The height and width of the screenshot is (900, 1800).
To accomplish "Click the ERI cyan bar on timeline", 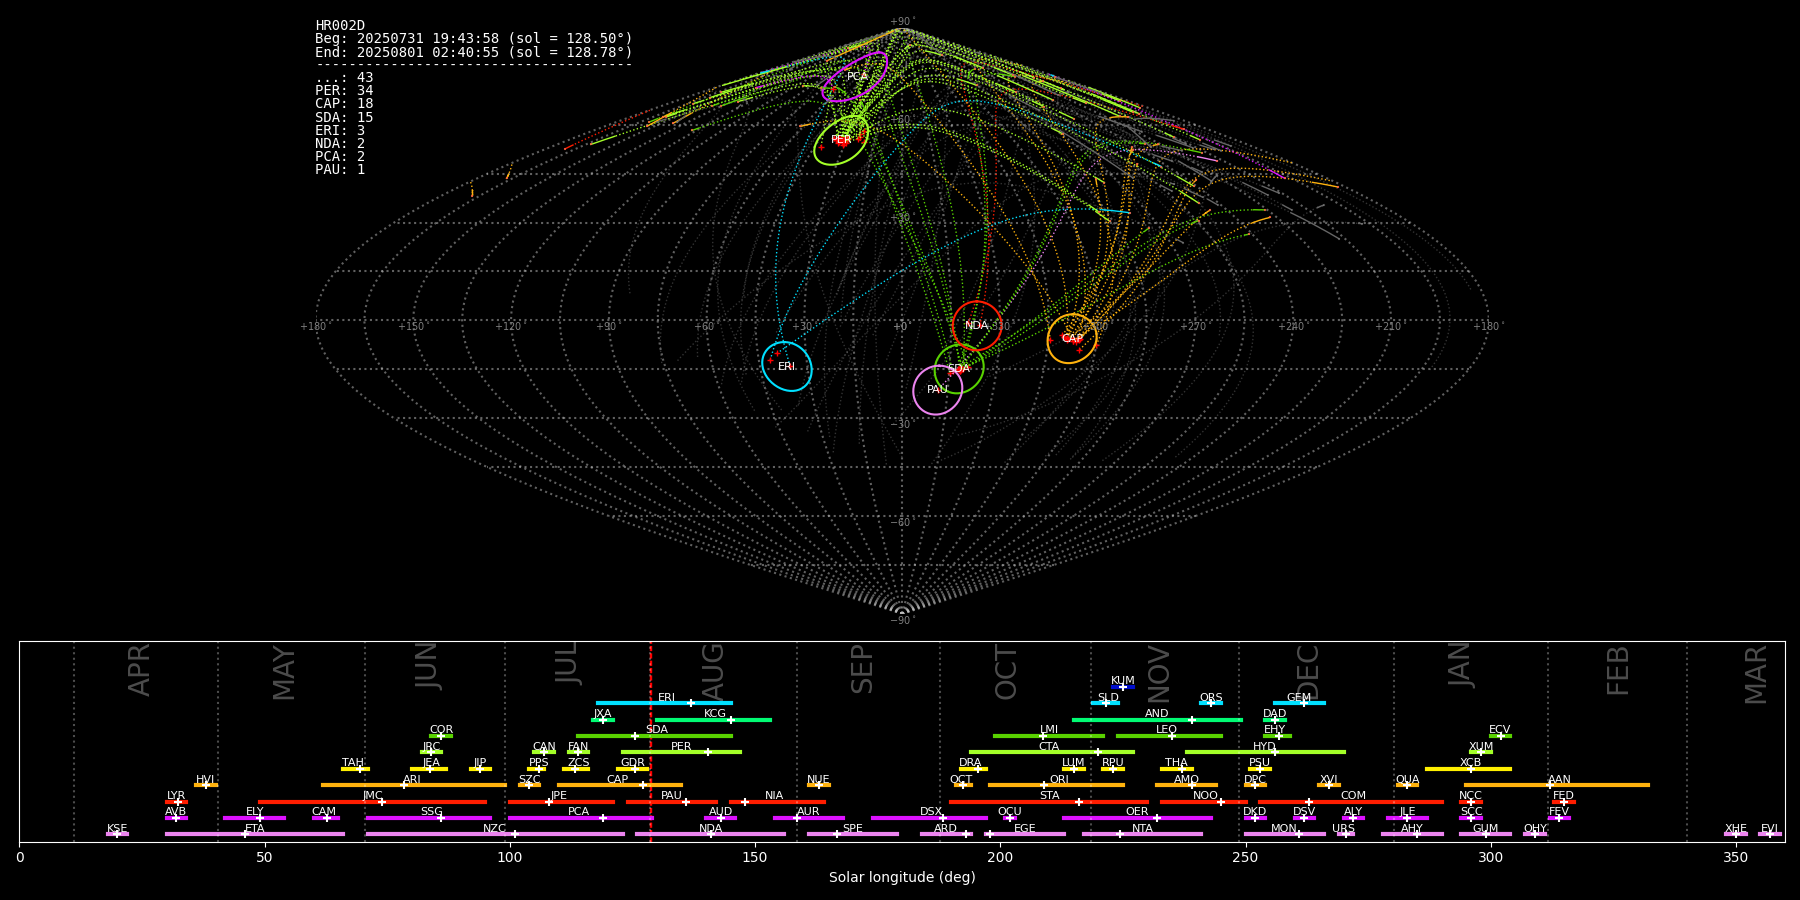I will (x=664, y=703).
